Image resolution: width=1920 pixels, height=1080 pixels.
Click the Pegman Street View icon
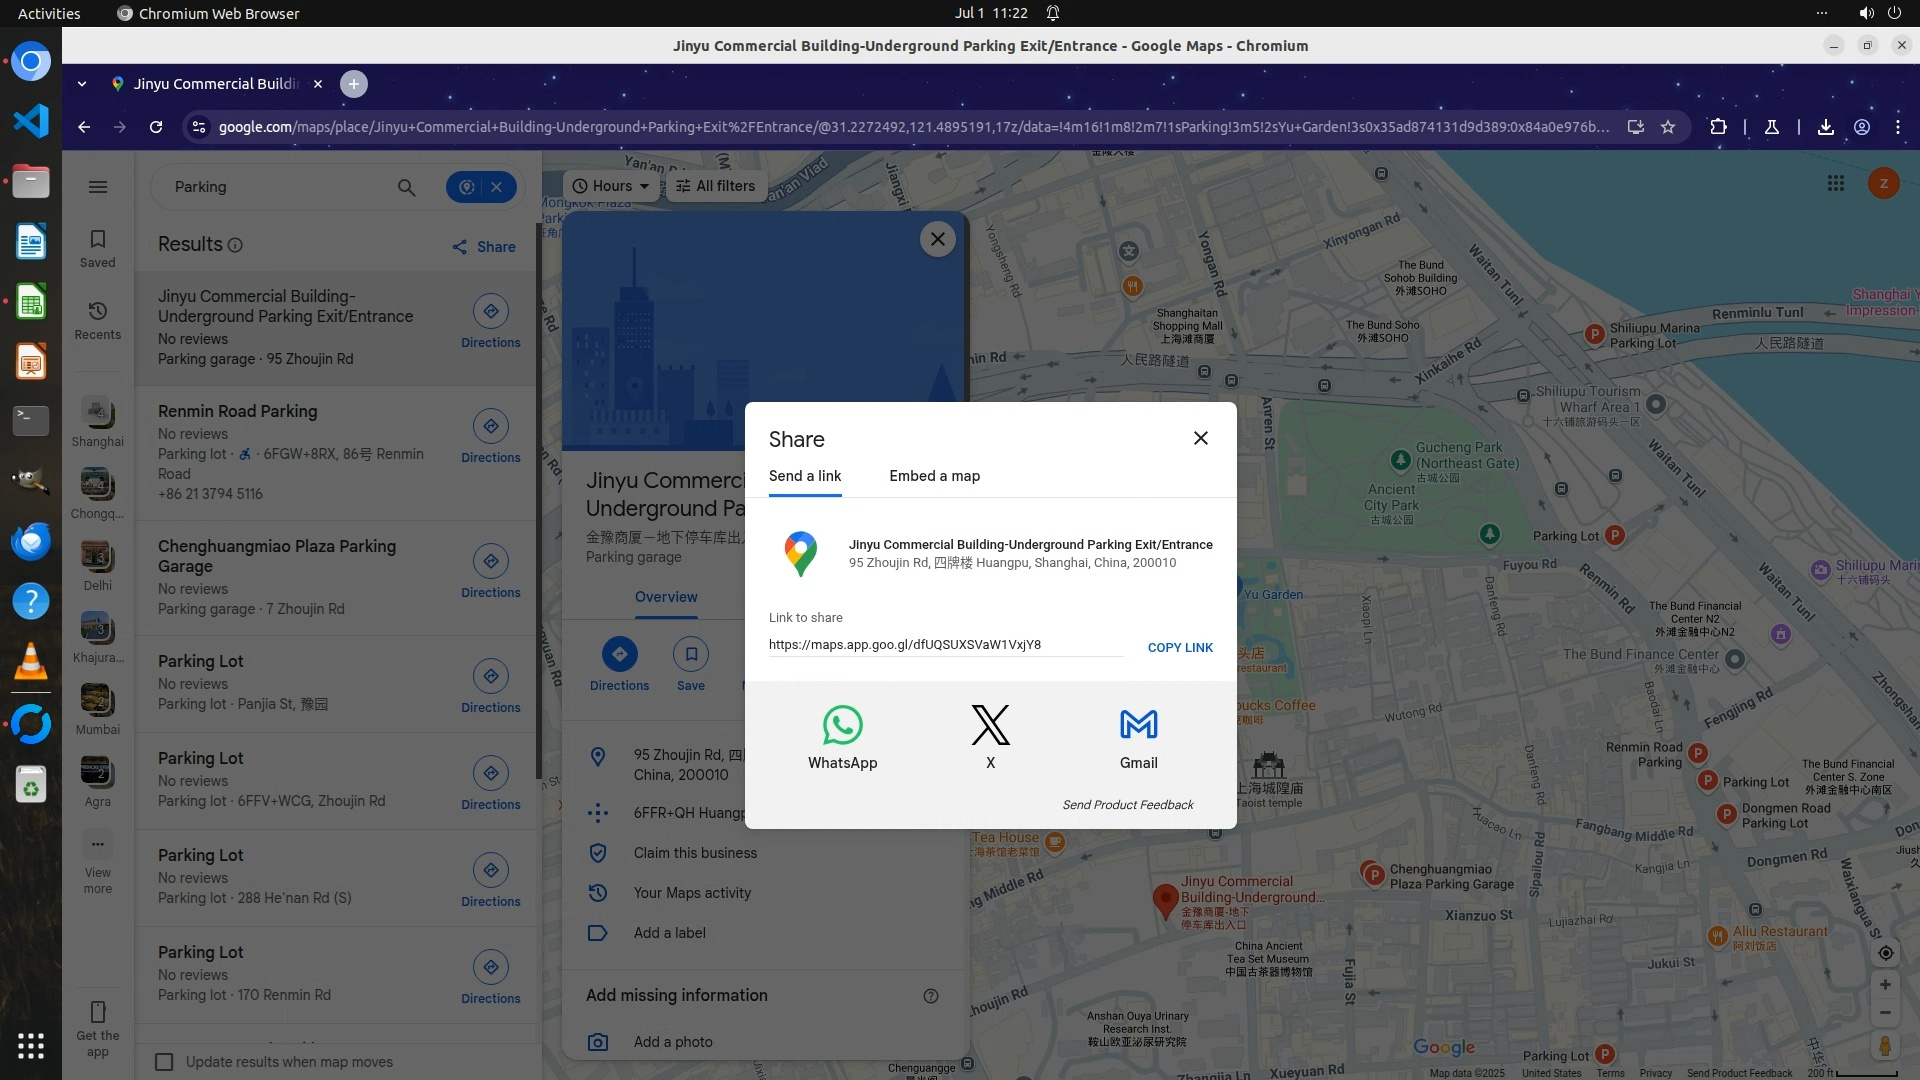(1885, 1046)
